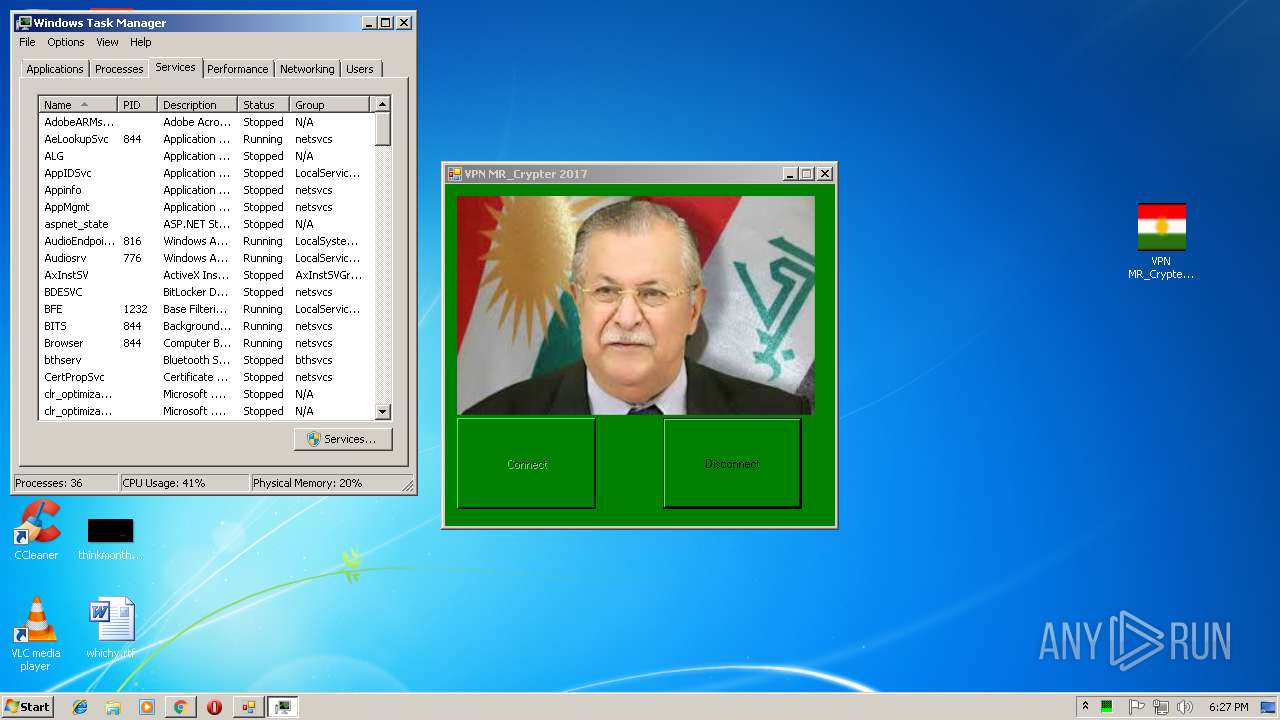Click Task Manager CPU meter tray icon
Viewport: 1280px width, 720px height.
[x=1107, y=707]
